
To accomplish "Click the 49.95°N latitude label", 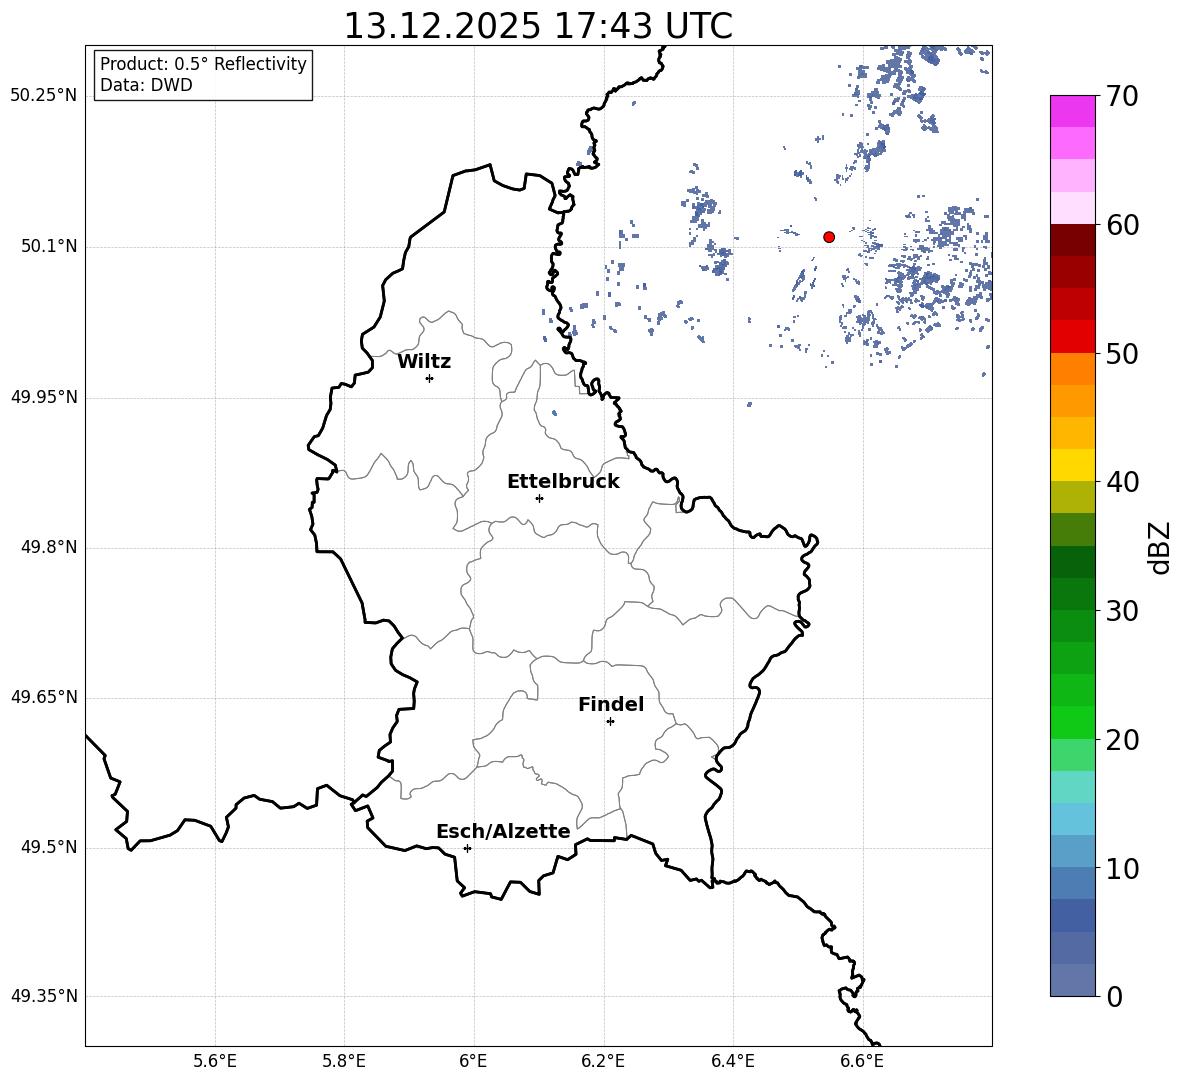I will point(44,396).
